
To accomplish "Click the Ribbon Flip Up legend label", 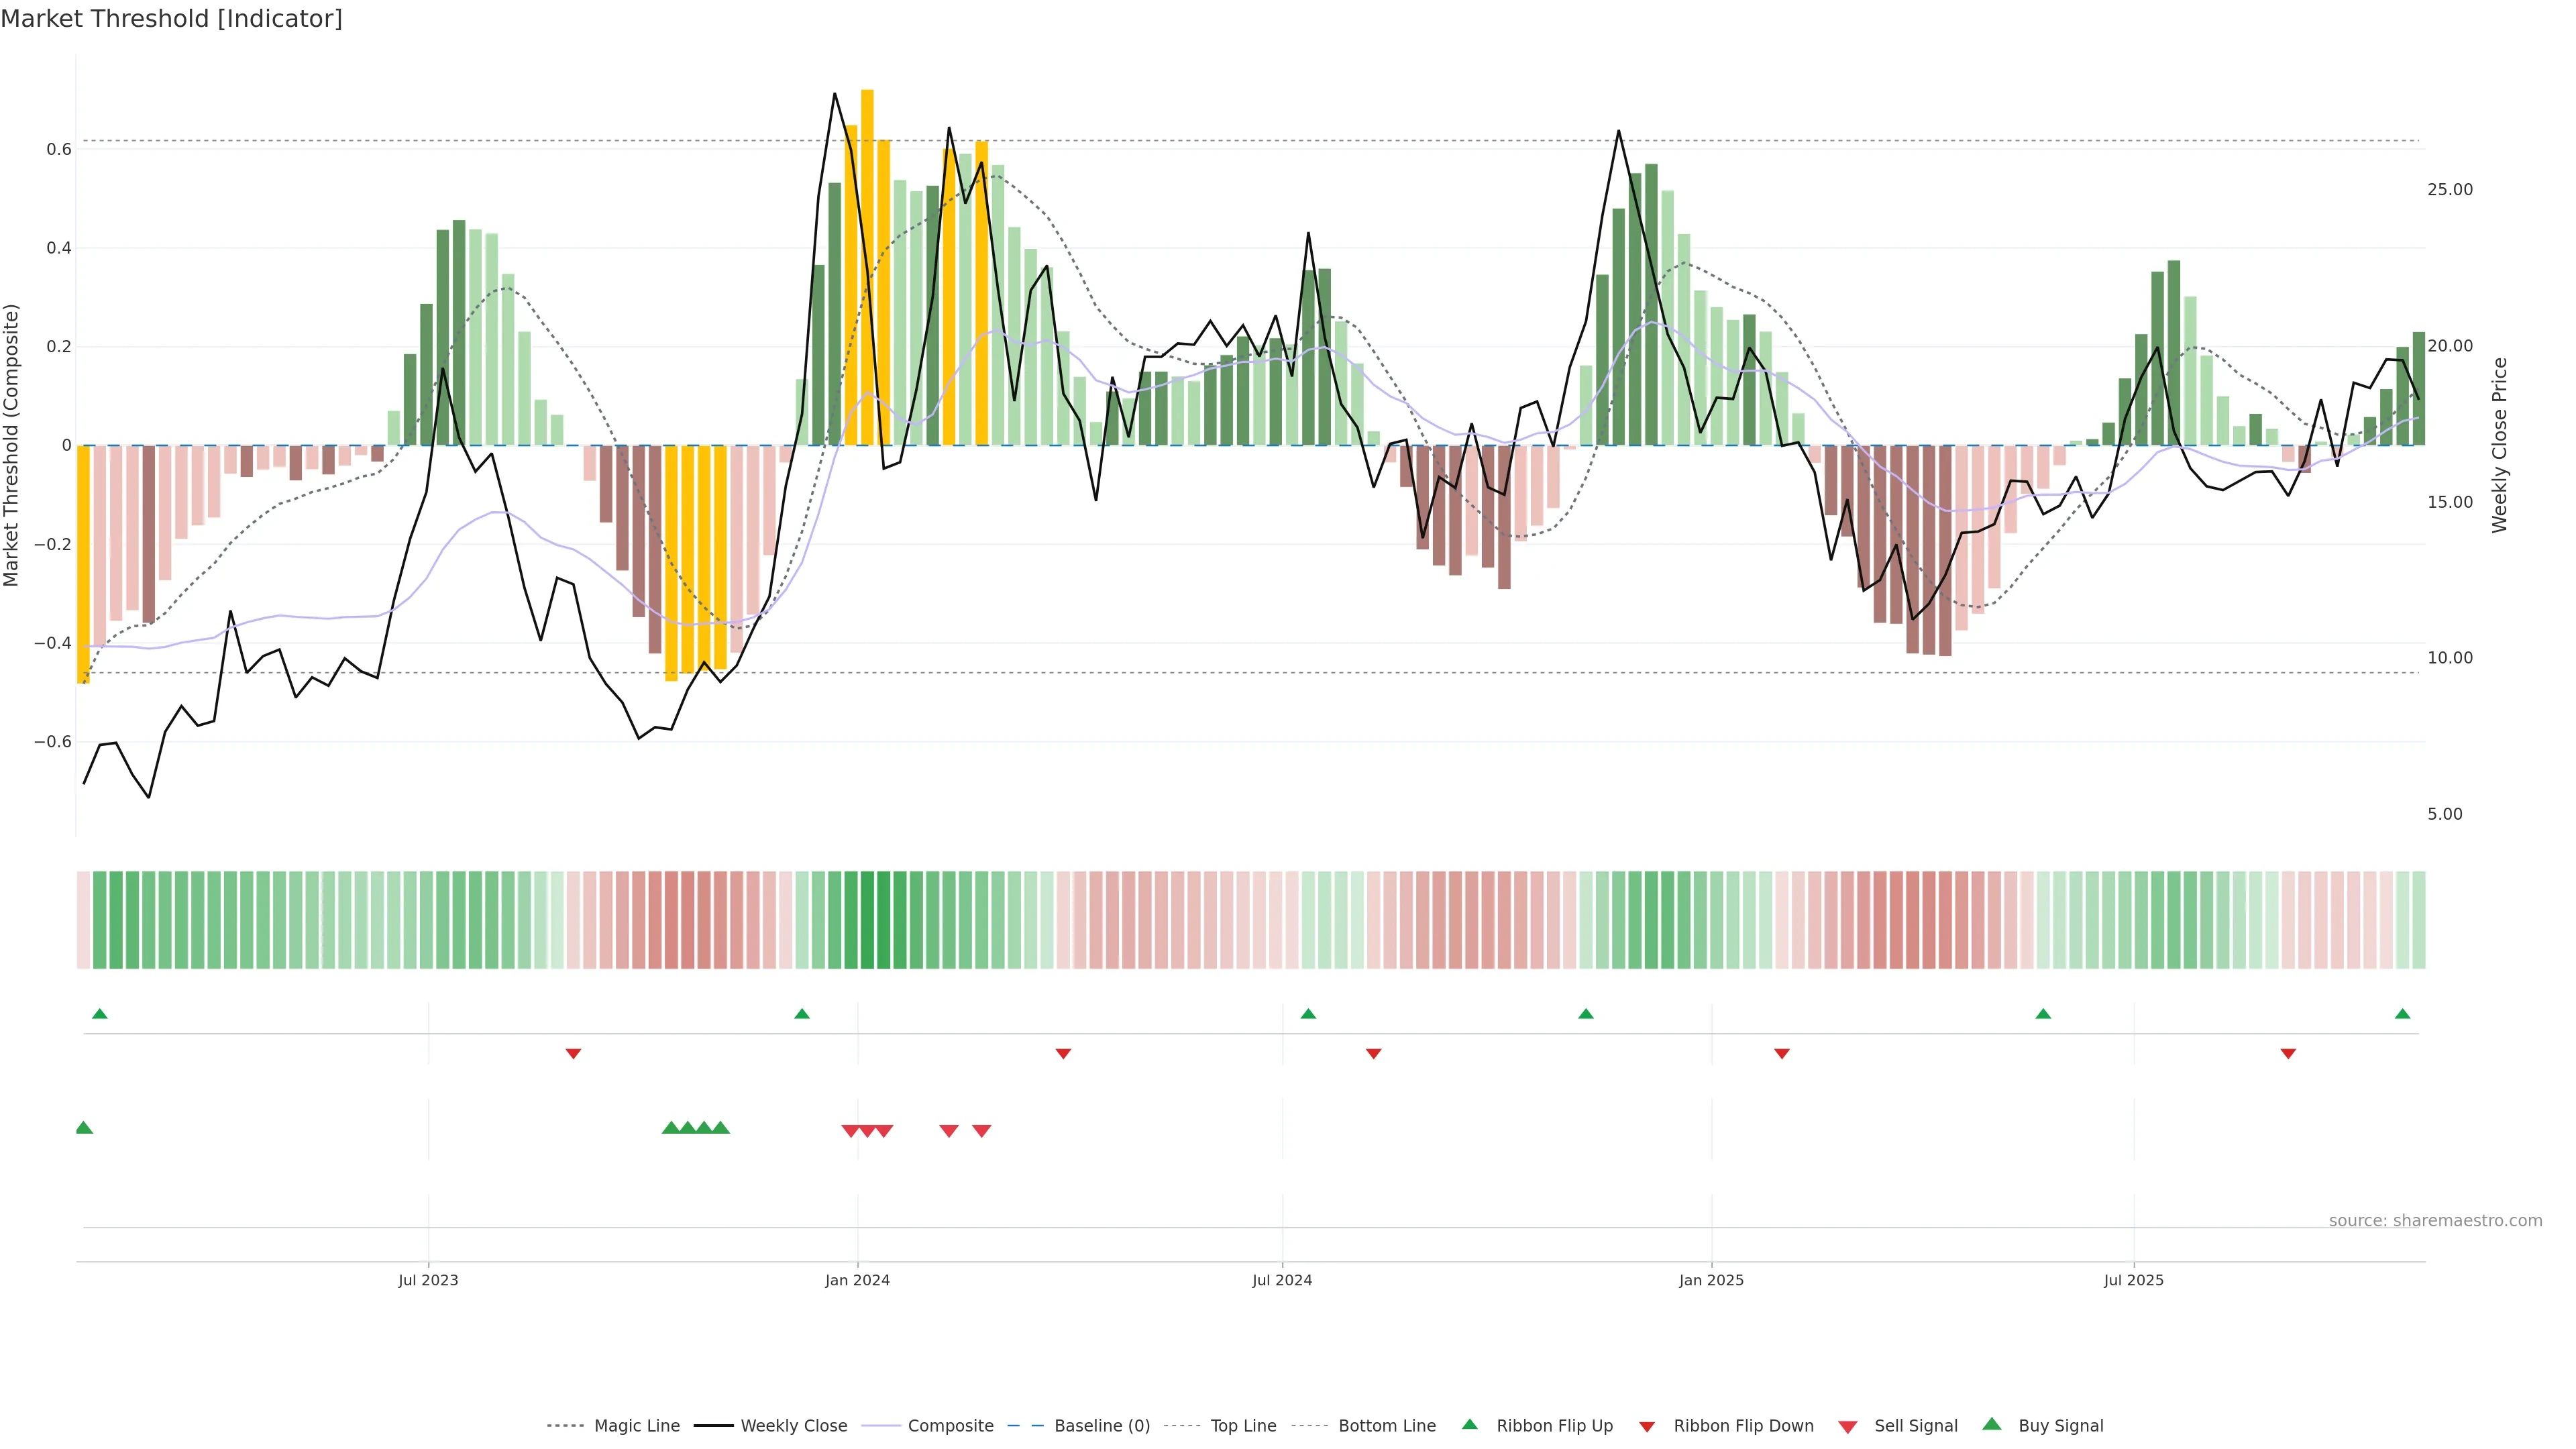I will click(1554, 1426).
